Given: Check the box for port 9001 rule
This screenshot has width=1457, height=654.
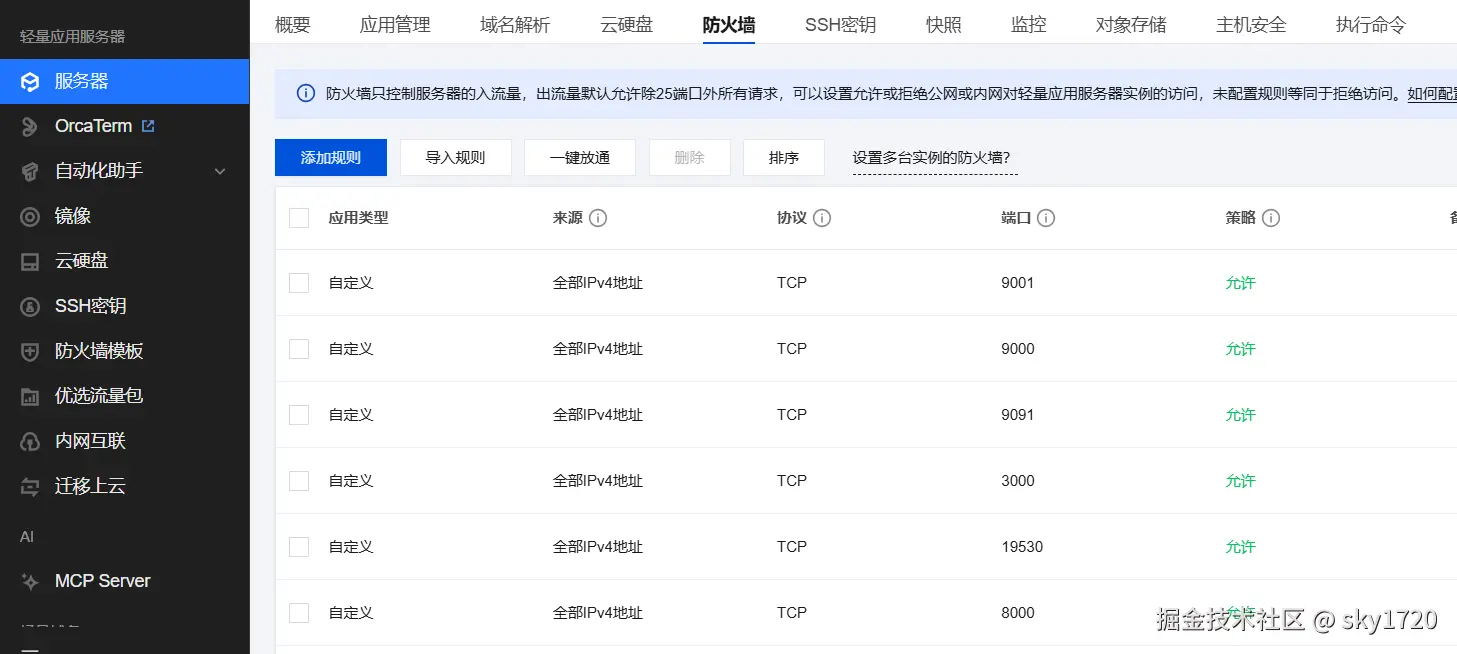Looking at the screenshot, I should click(299, 283).
